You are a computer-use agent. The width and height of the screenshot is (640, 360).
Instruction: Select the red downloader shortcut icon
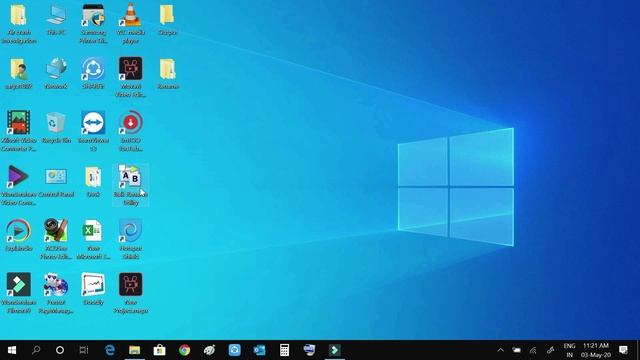(131, 131)
